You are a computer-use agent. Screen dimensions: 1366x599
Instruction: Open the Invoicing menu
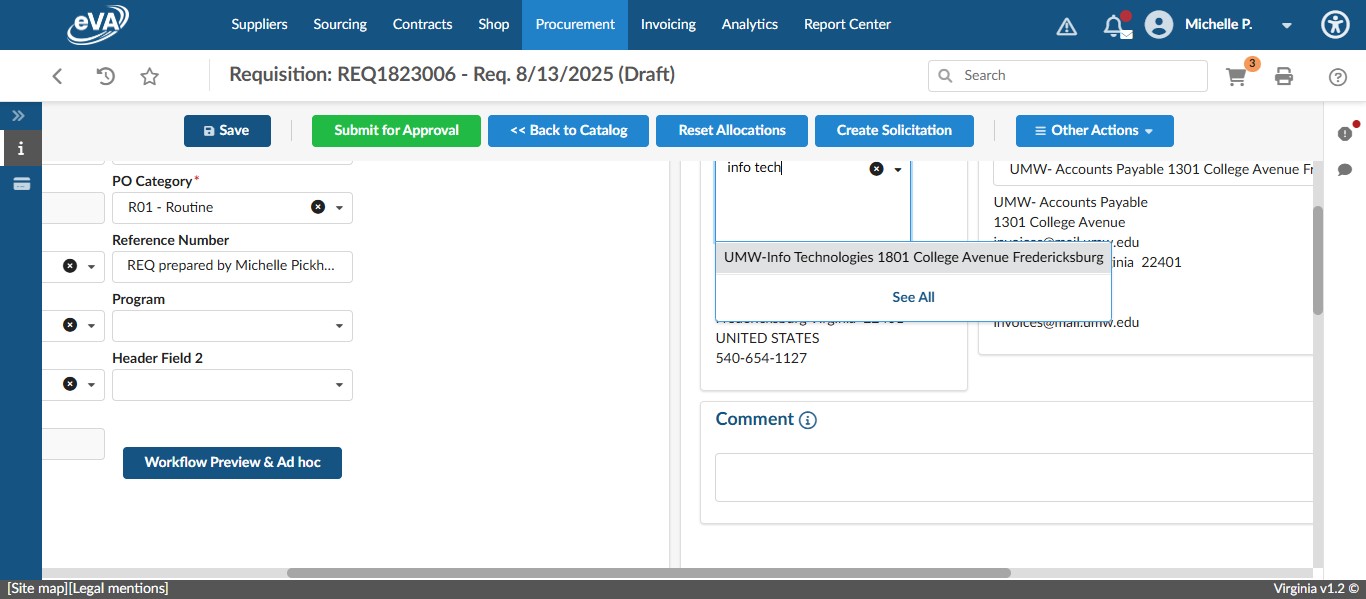pyautogui.click(x=668, y=25)
